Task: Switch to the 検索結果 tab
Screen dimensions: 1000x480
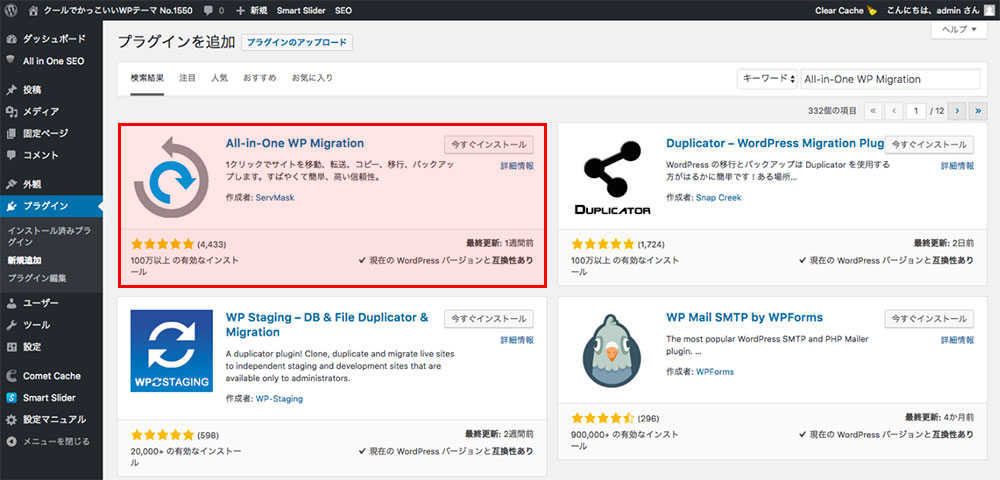Action: coord(147,78)
